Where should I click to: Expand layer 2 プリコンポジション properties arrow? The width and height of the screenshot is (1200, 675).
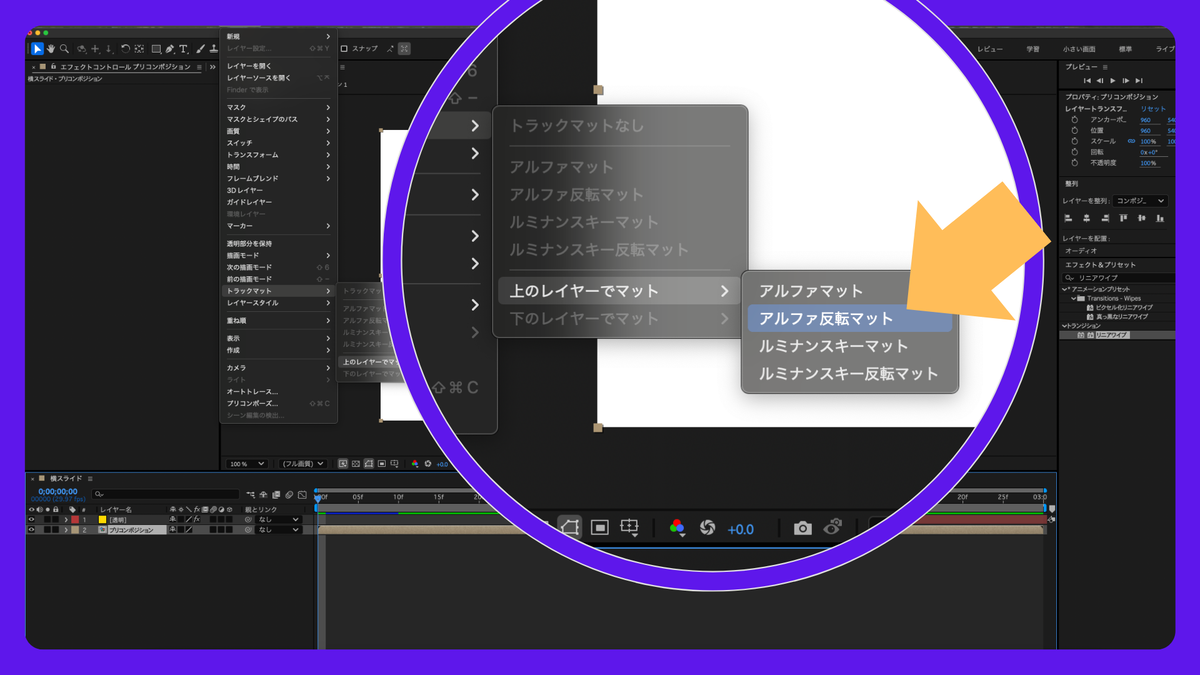66,530
